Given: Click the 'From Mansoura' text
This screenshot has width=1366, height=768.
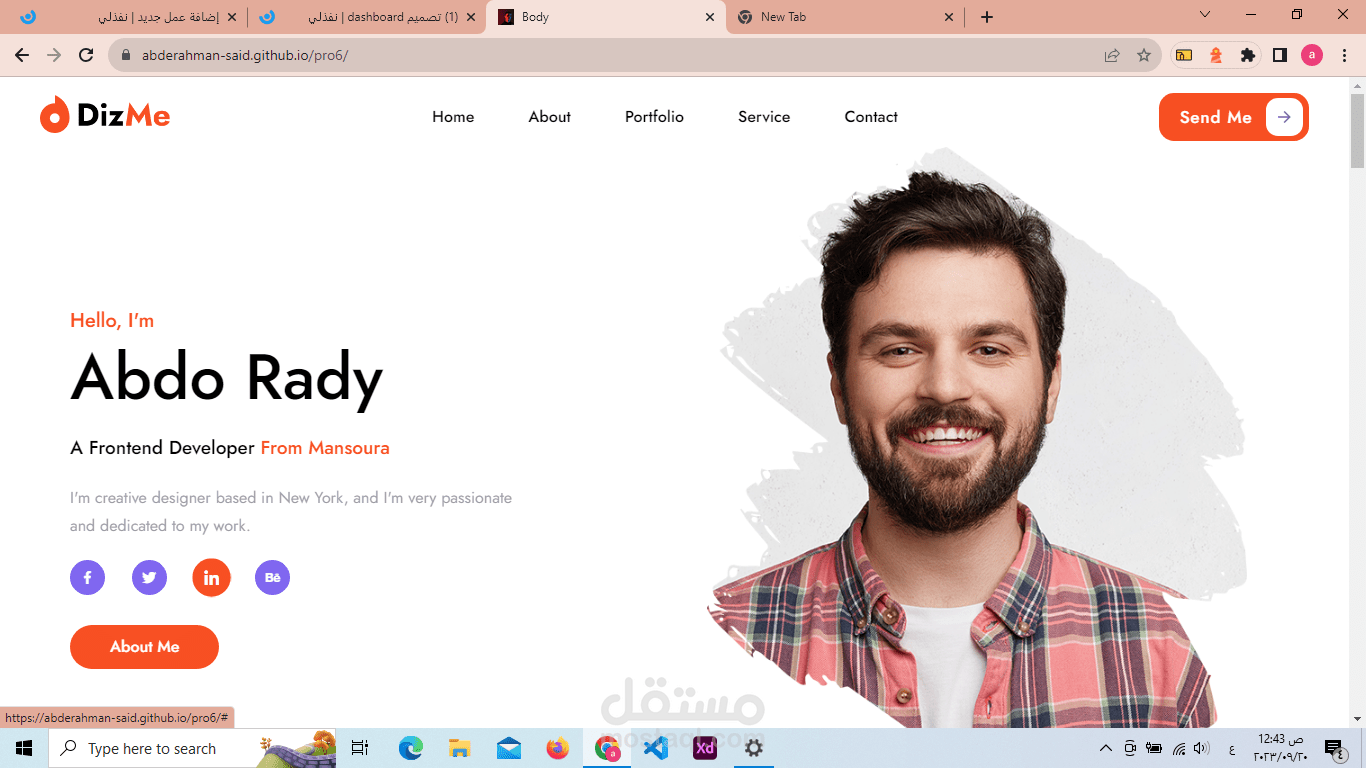Looking at the screenshot, I should click(325, 448).
